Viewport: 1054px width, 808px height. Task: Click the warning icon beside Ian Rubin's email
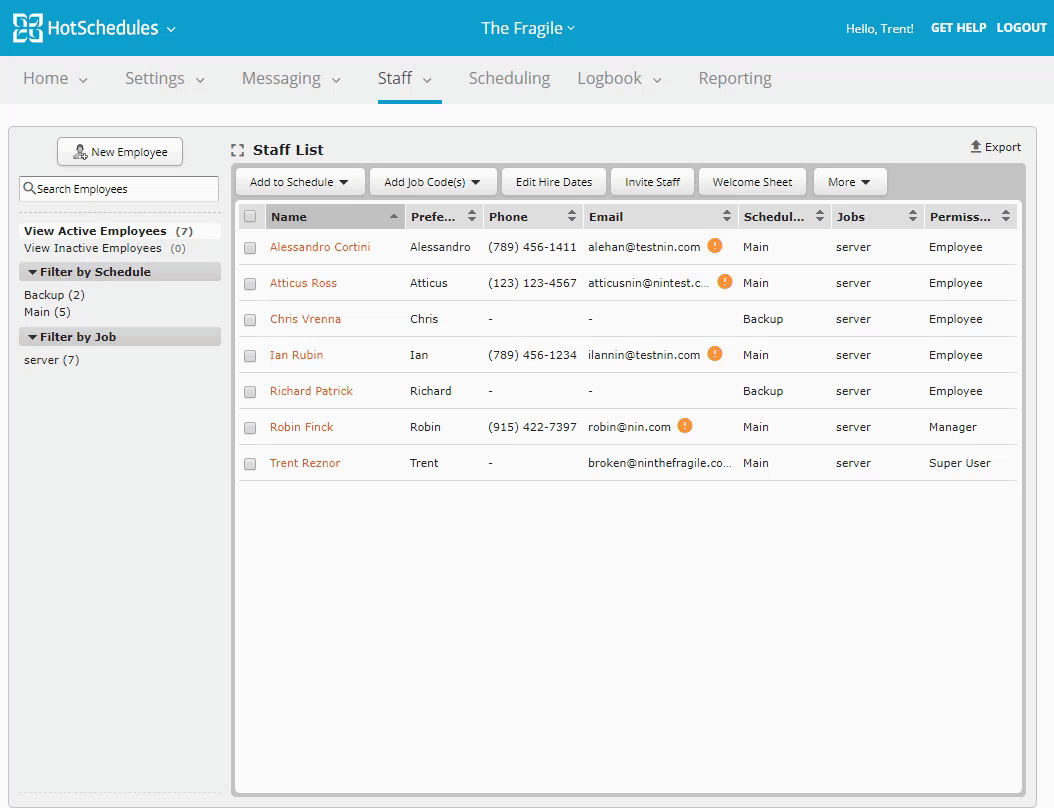pyautogui.click(x=715, y=354)
